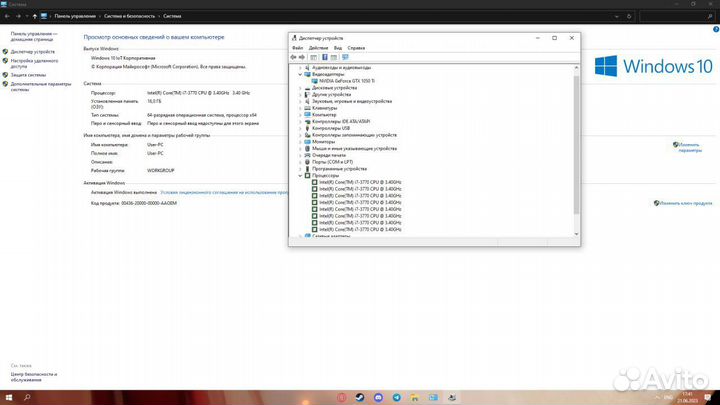This screenshot has height=405, width=720.
Task: Click Изменить ключ продукта link
Action: [x=686, y=203]
